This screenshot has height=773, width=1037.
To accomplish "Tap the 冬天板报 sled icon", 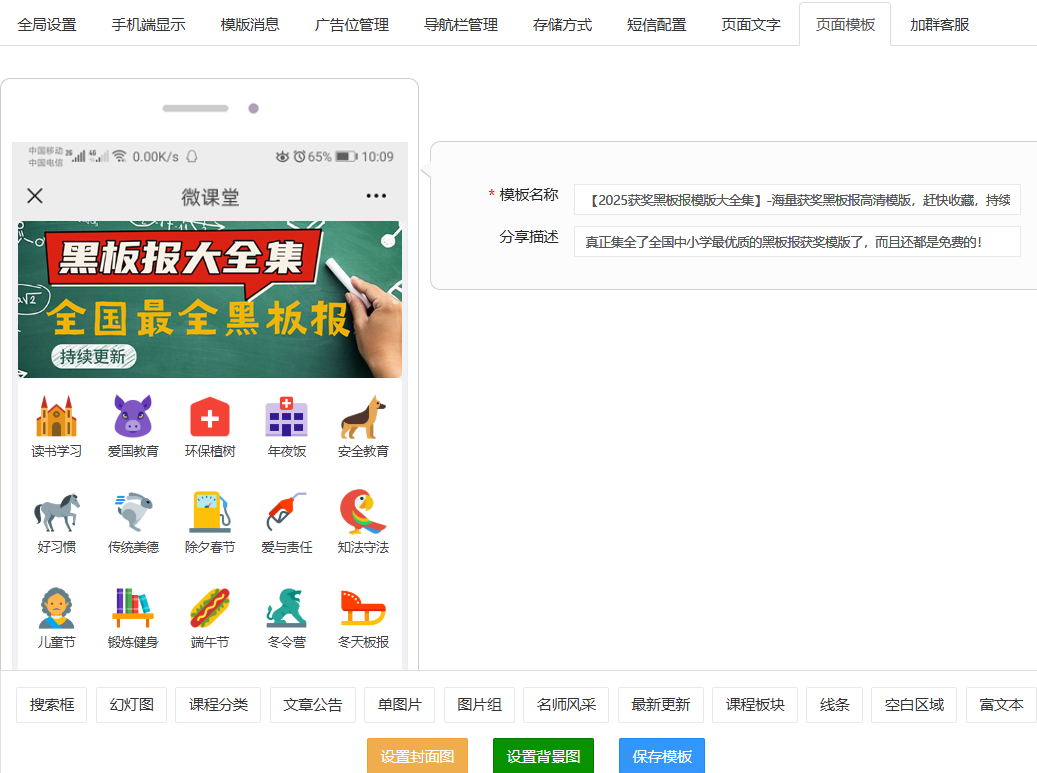I will (x=363, y=607).
